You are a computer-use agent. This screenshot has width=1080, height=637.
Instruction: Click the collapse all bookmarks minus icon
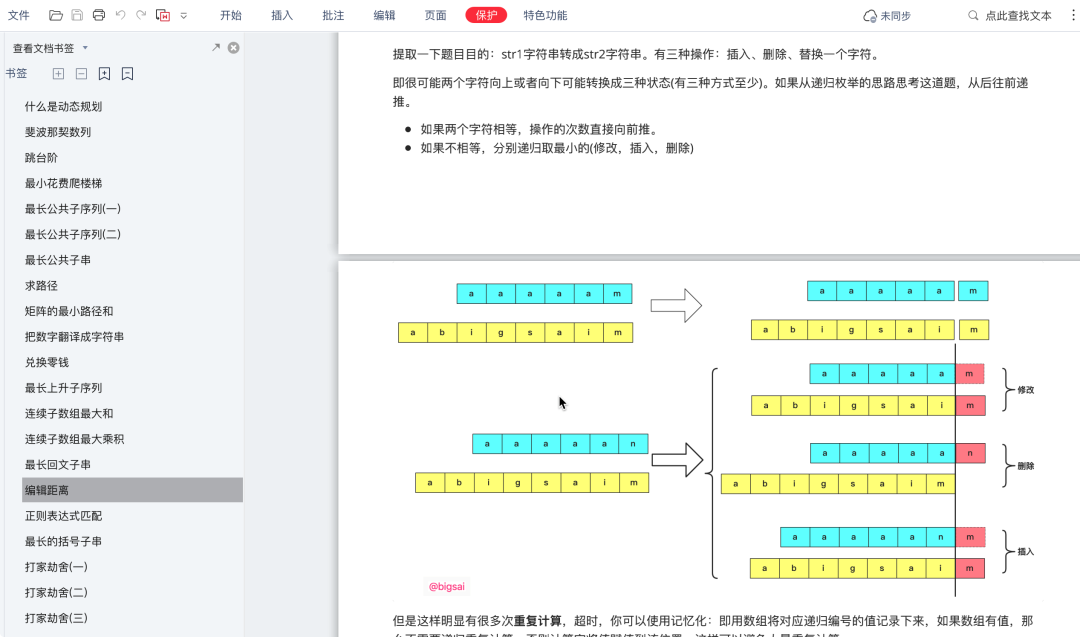coord(81,74)
